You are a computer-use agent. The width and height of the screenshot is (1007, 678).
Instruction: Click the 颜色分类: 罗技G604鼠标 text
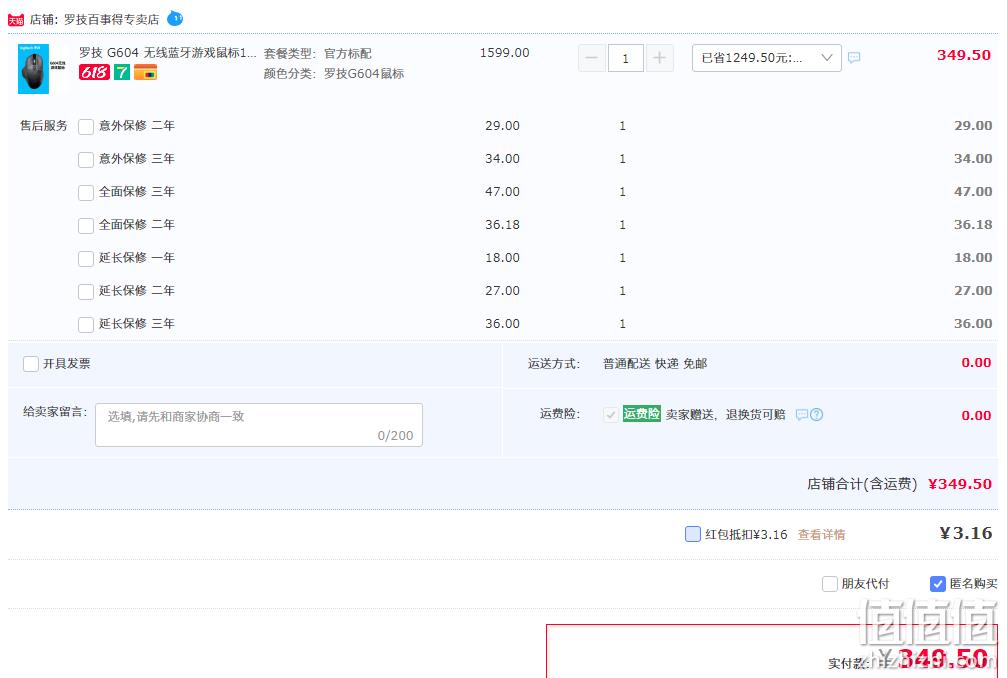(334, 74)
